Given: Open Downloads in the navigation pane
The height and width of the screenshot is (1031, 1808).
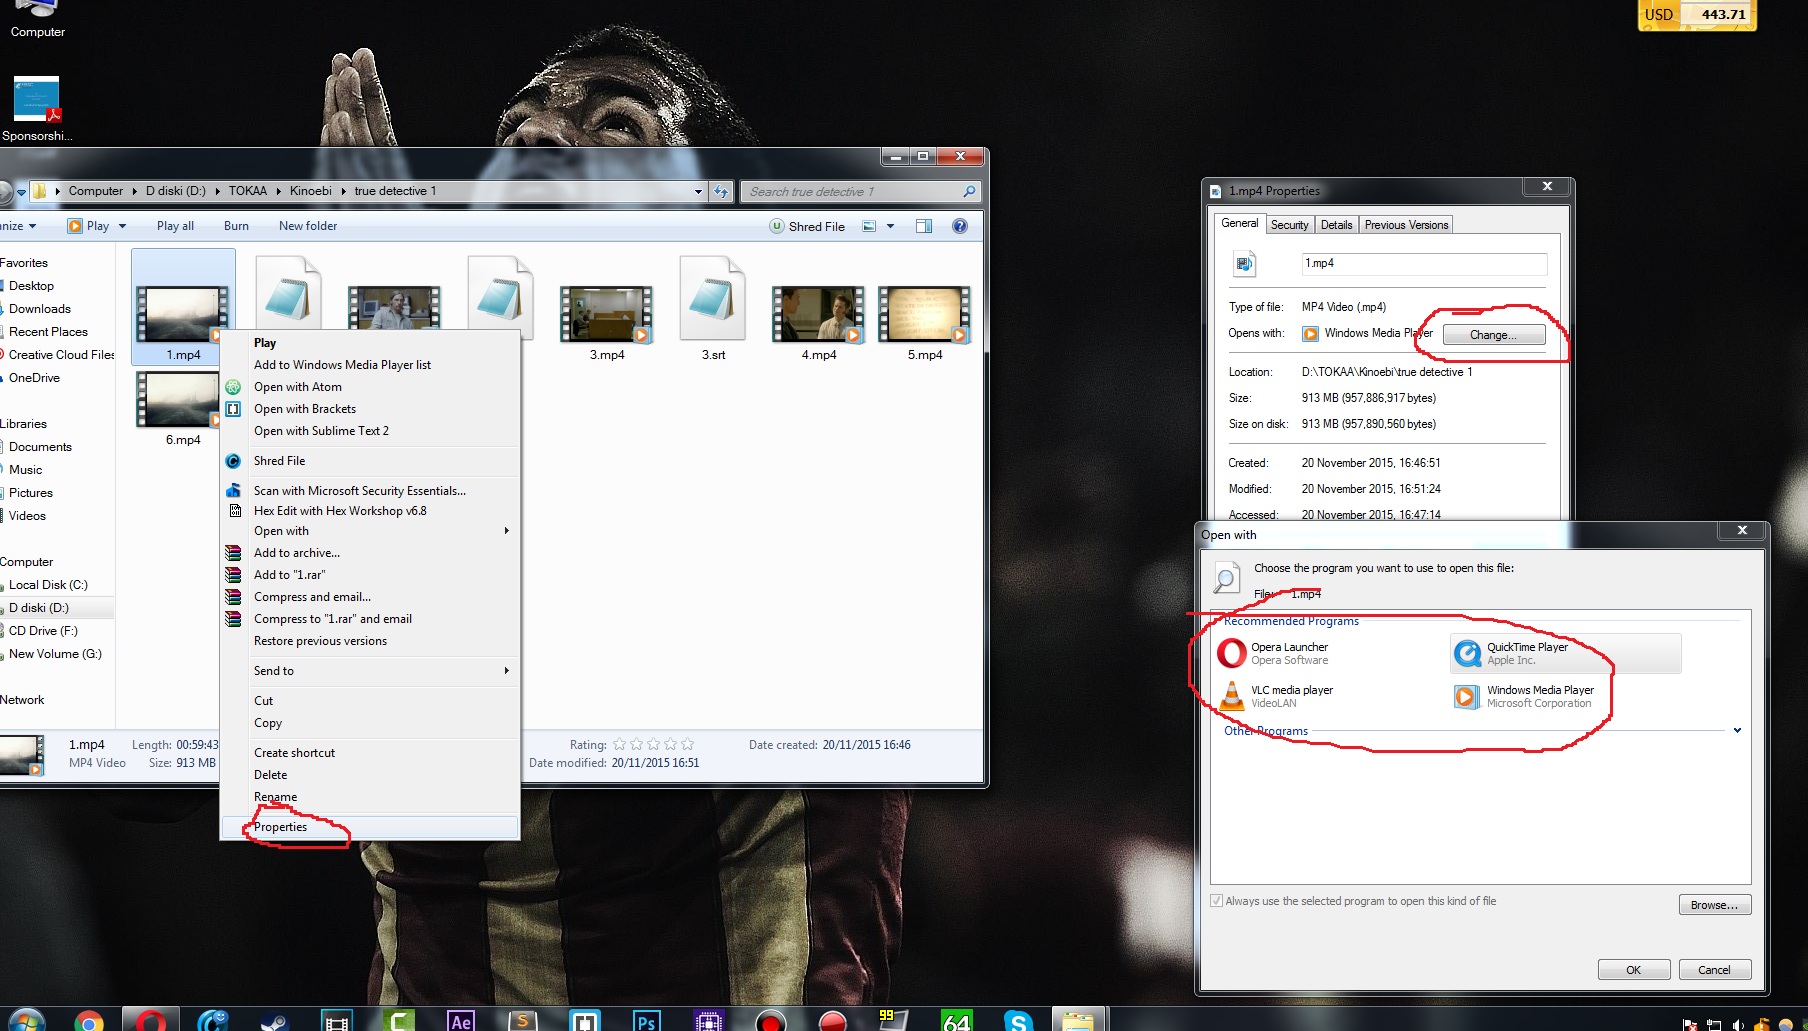Looking at the screenshot, I should [40, 309].
